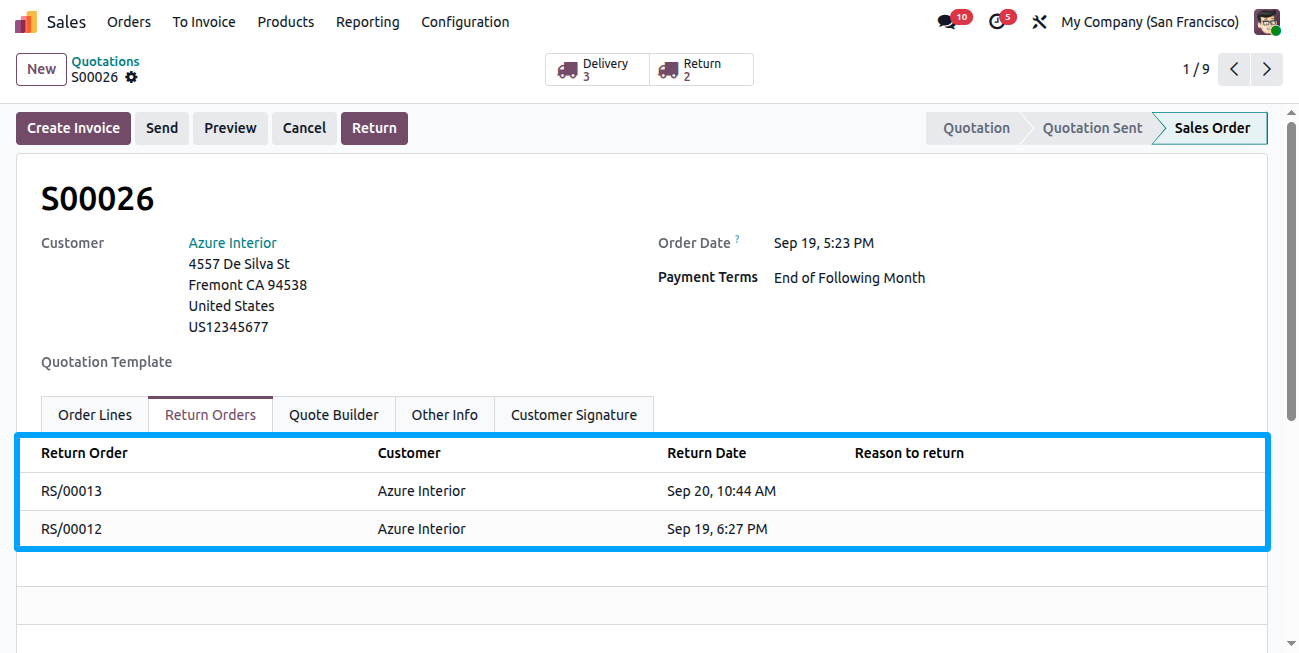This screenshot has height=653, width=1299.
Task: Open the Orders menu
Action: coord(129,22)
